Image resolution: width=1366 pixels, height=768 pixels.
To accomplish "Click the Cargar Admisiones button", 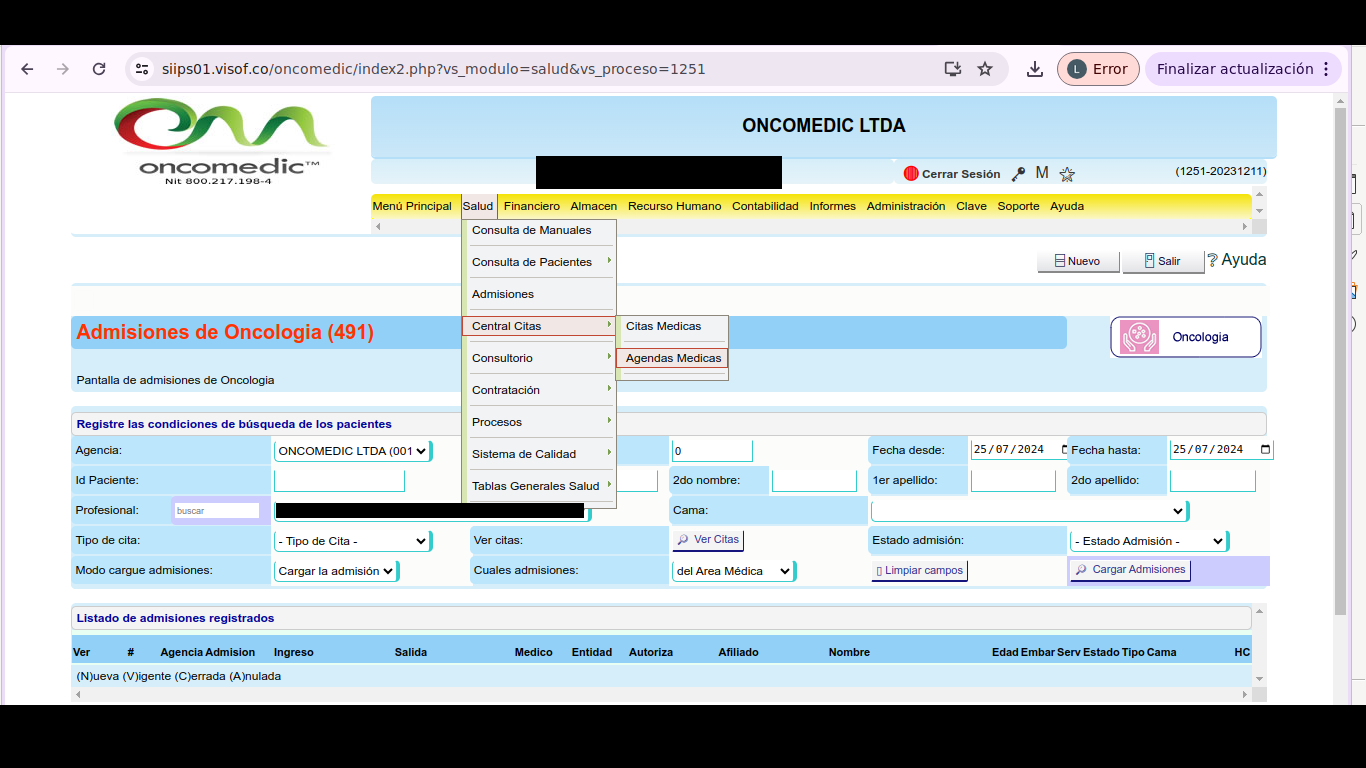I will (x=1130, y=570).
